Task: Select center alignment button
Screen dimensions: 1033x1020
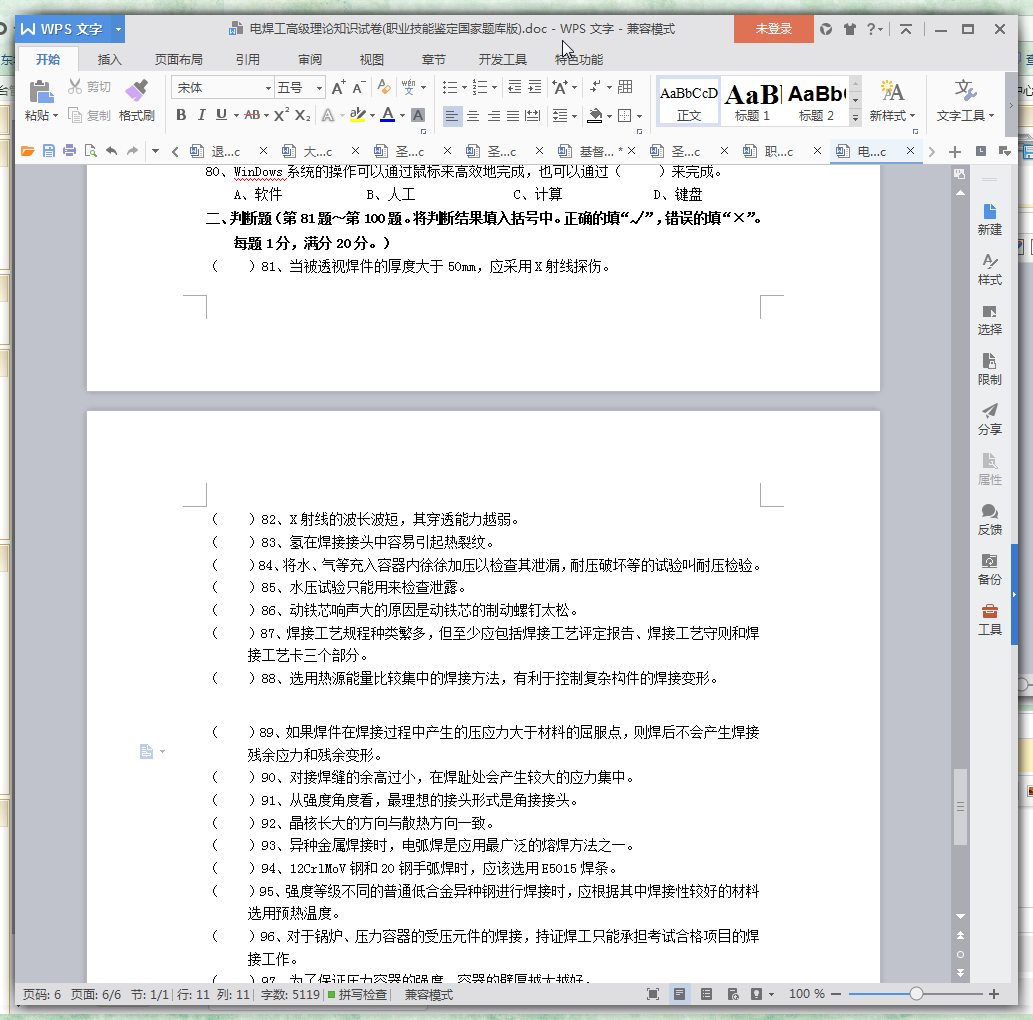Action: tap(473, 116)
